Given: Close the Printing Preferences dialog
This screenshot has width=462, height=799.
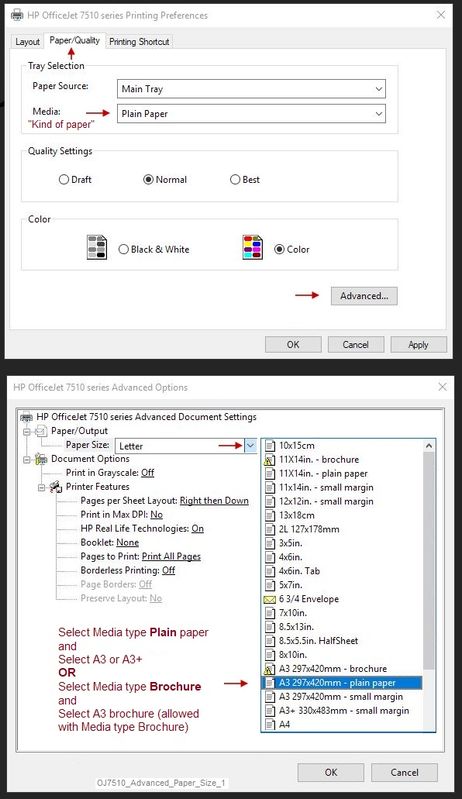Looking at the screenshot, I should (441, 15).
